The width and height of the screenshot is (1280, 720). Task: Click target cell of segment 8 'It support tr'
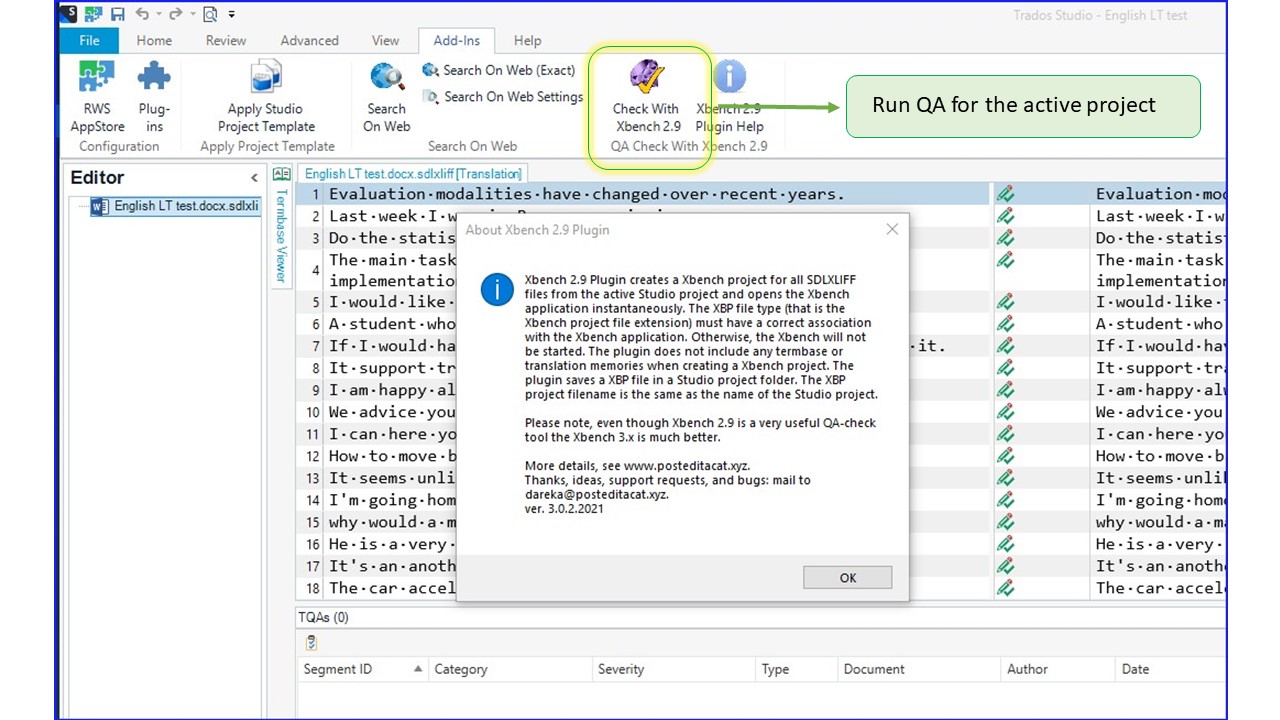point(1159,368)
